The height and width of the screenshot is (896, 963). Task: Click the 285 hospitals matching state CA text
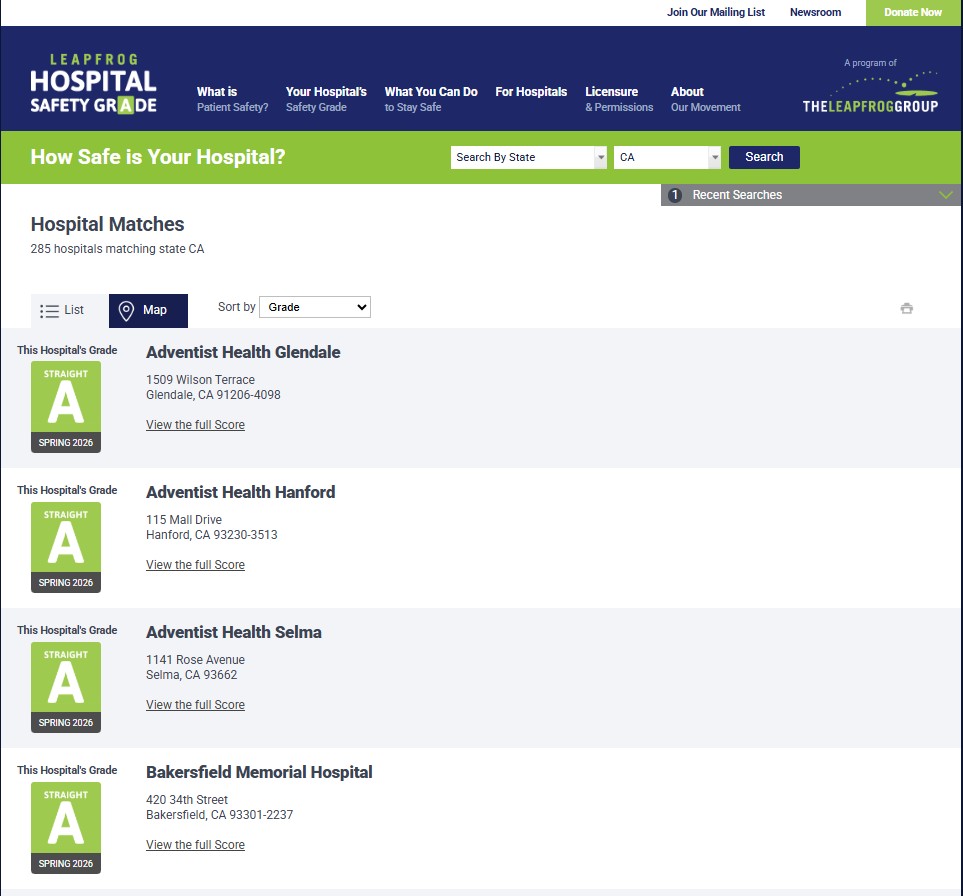tap(117, 249)
